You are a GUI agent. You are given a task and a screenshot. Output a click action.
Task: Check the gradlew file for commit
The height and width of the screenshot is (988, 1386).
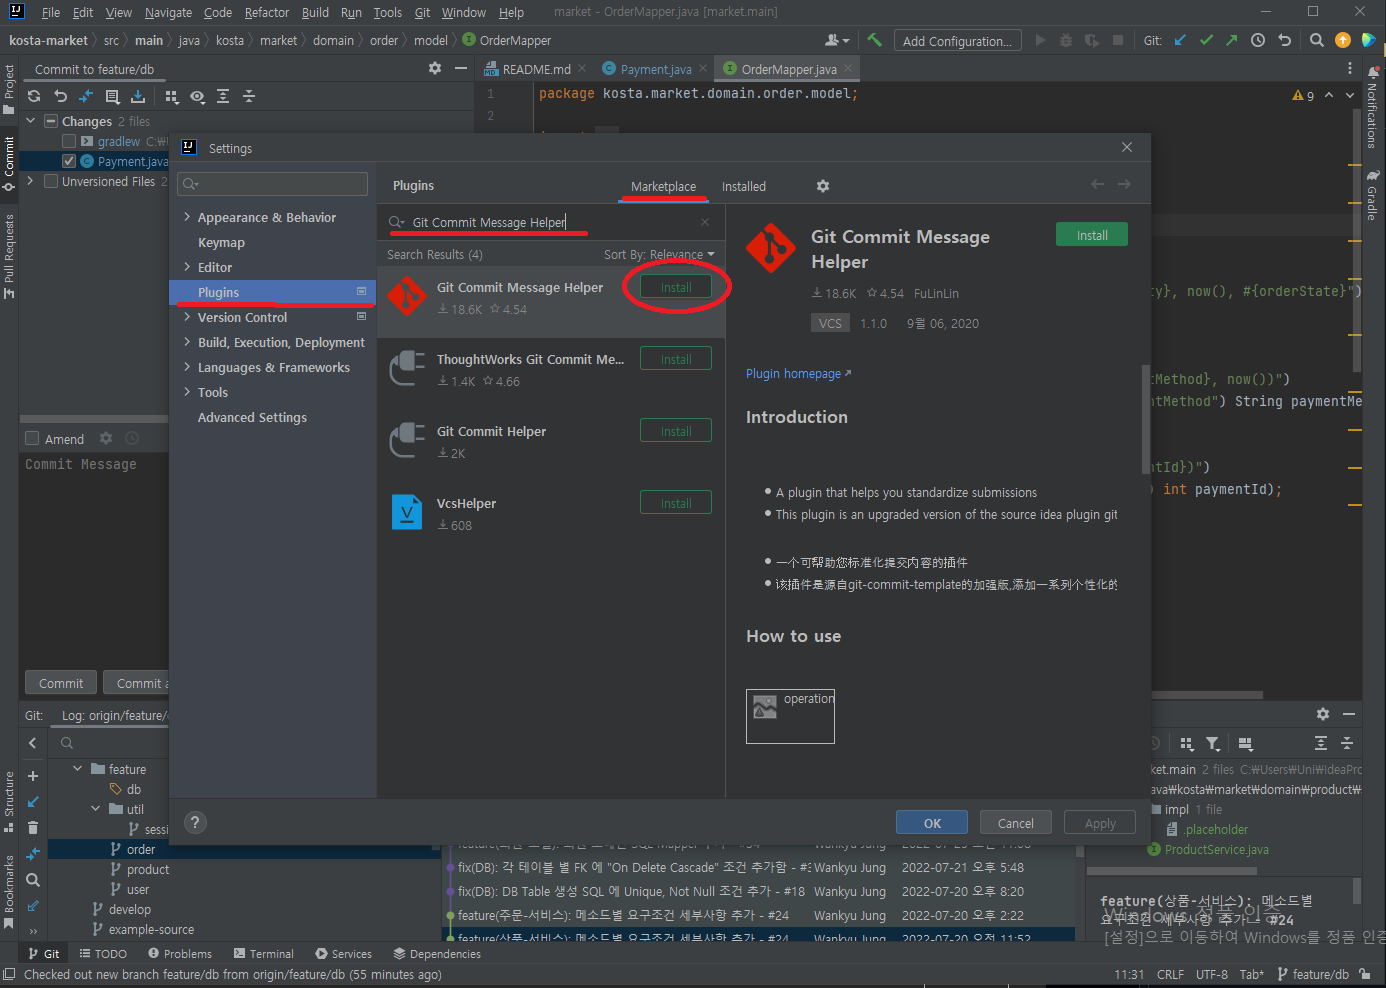coord(69,140)
